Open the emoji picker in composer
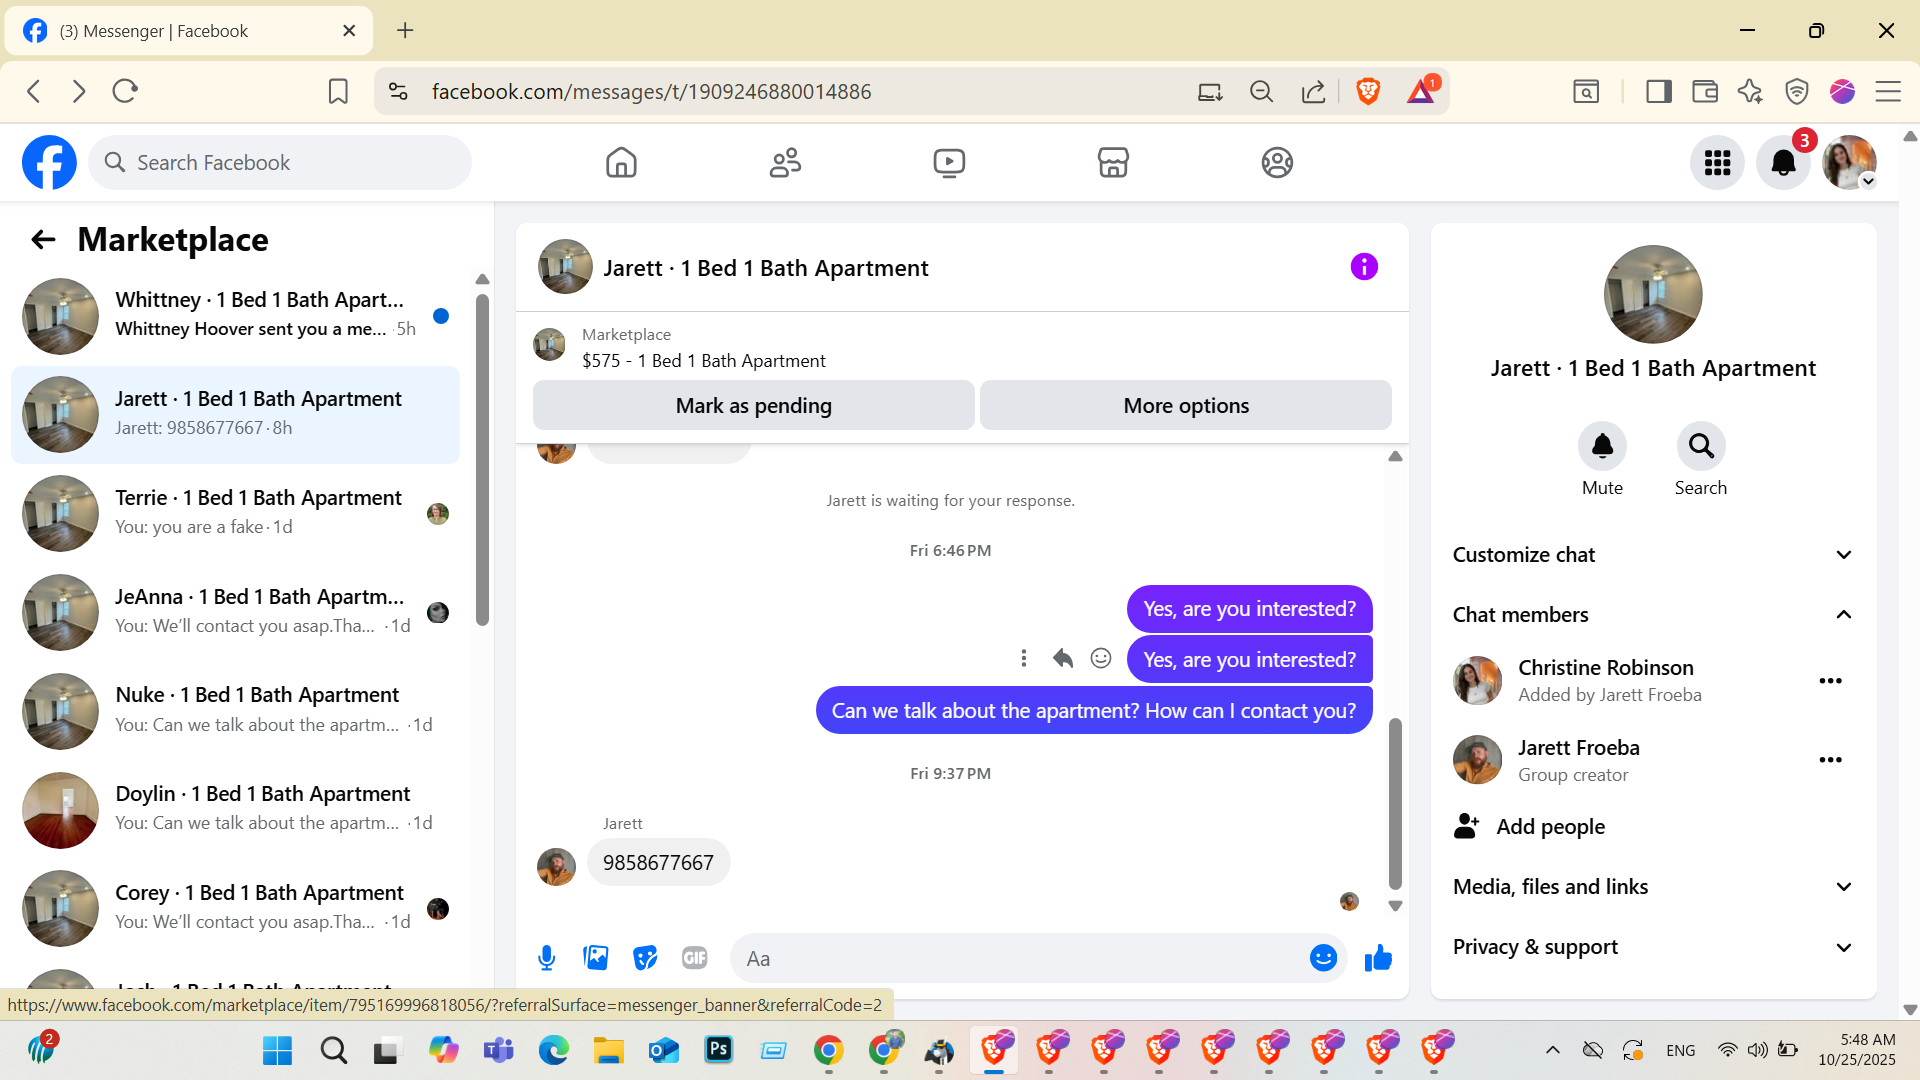 [1323, 958]
